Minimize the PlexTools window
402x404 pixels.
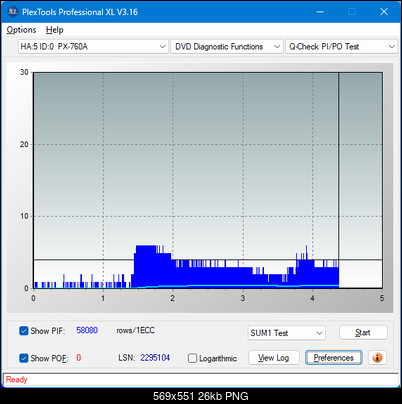tap(320, 12)
